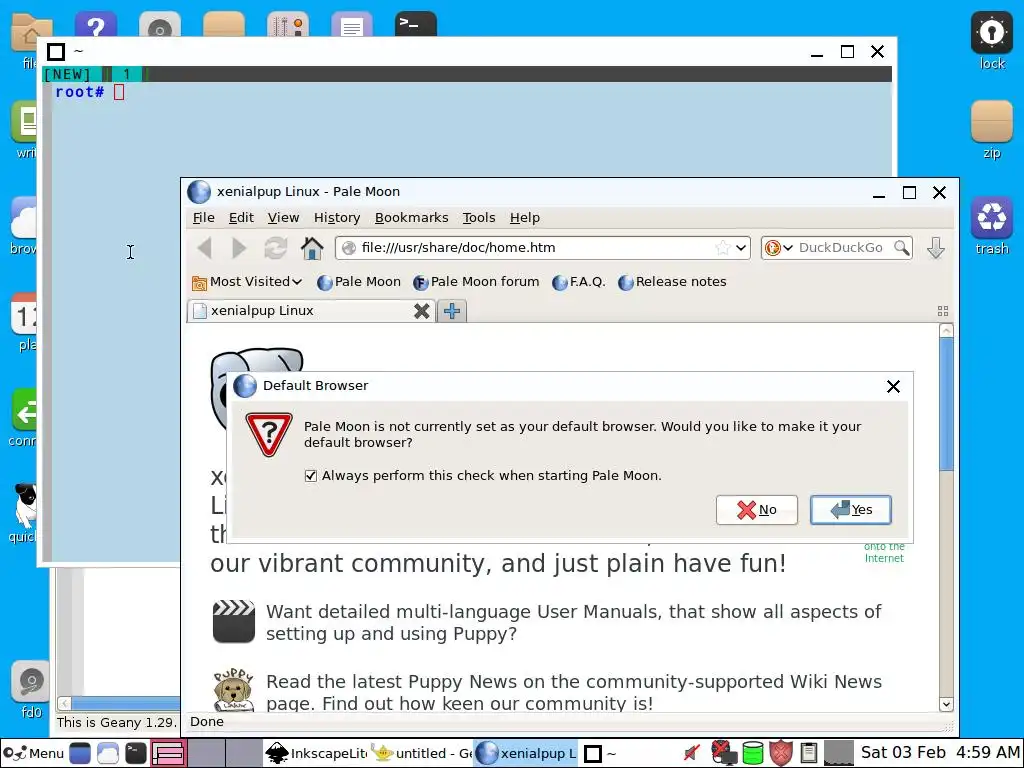Open the Release notes bookmark
Image resolution: width=1024 pixels, height=768 pixels.
pos(672,281)
